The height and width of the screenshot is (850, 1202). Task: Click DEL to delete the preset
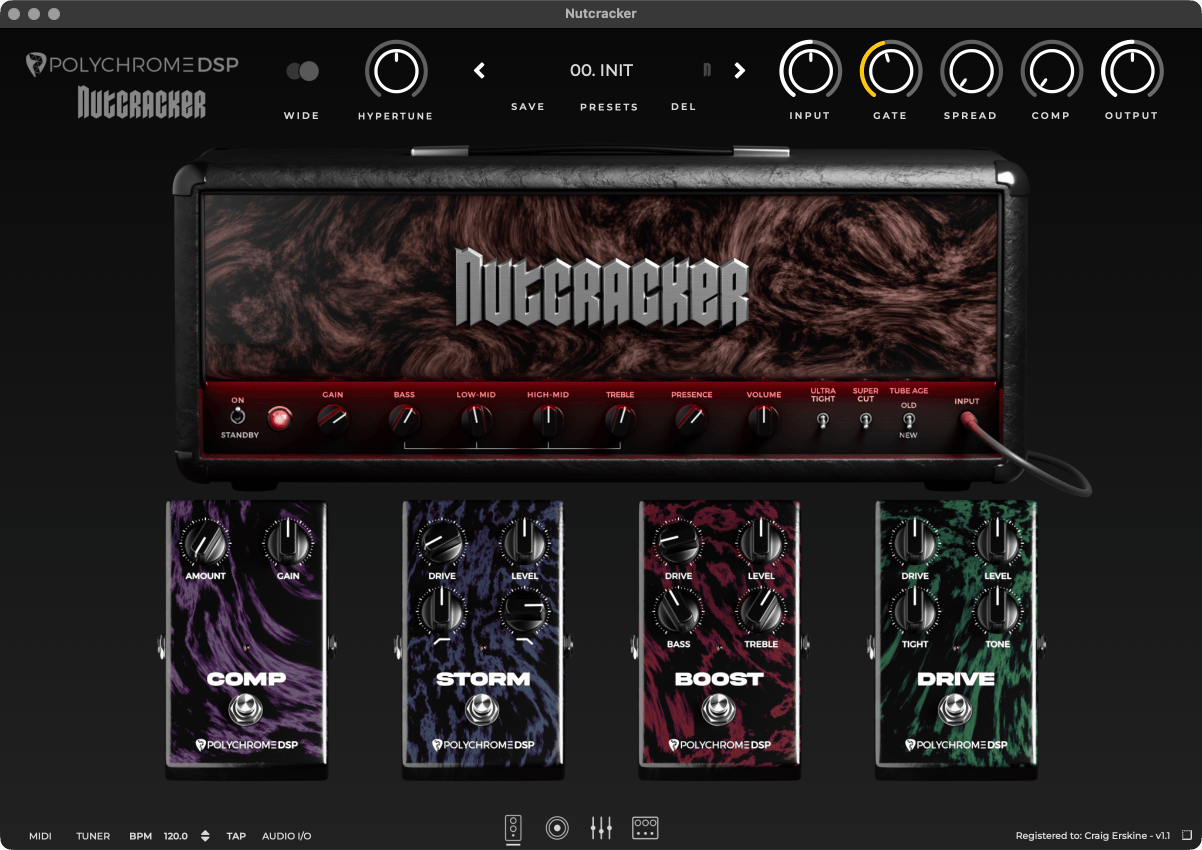click(684, 107)
